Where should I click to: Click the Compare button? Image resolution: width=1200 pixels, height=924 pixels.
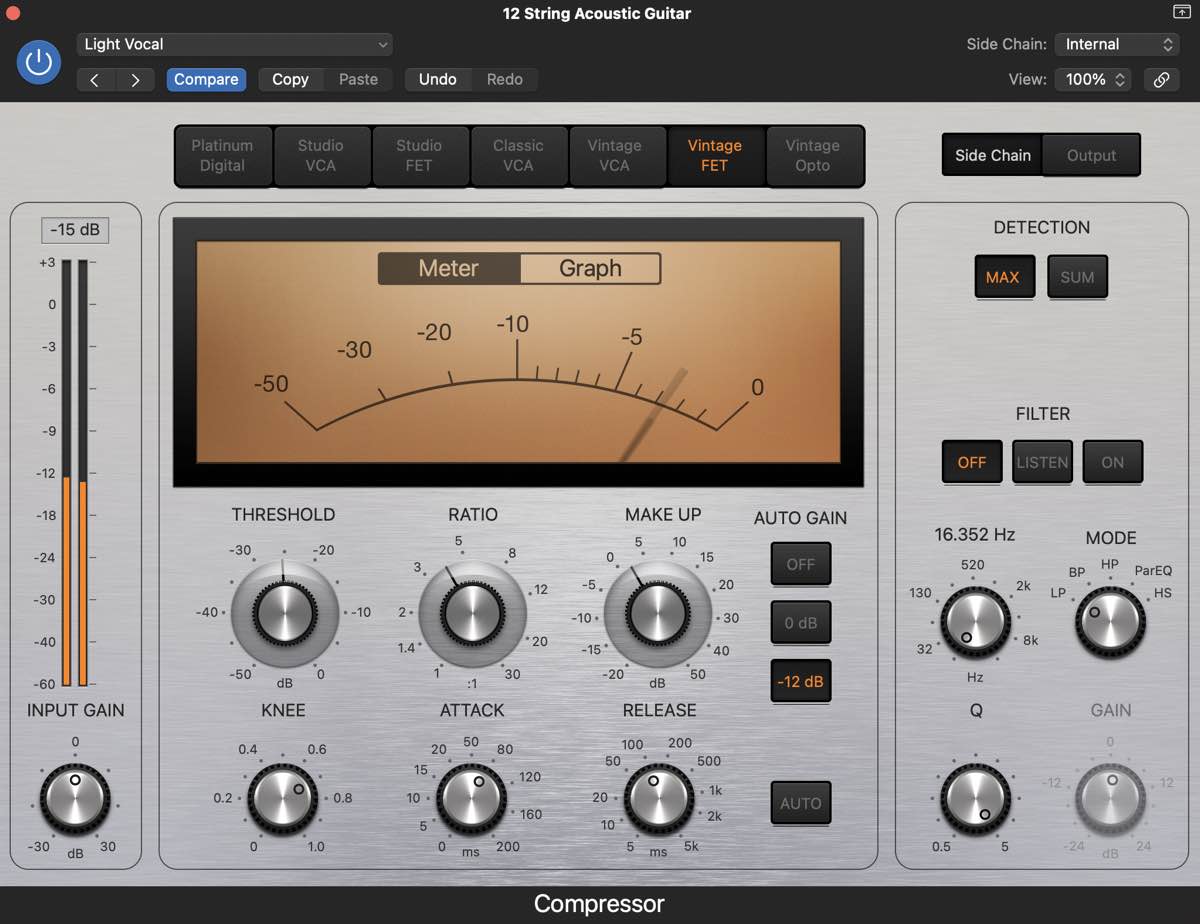pos(206,80)
